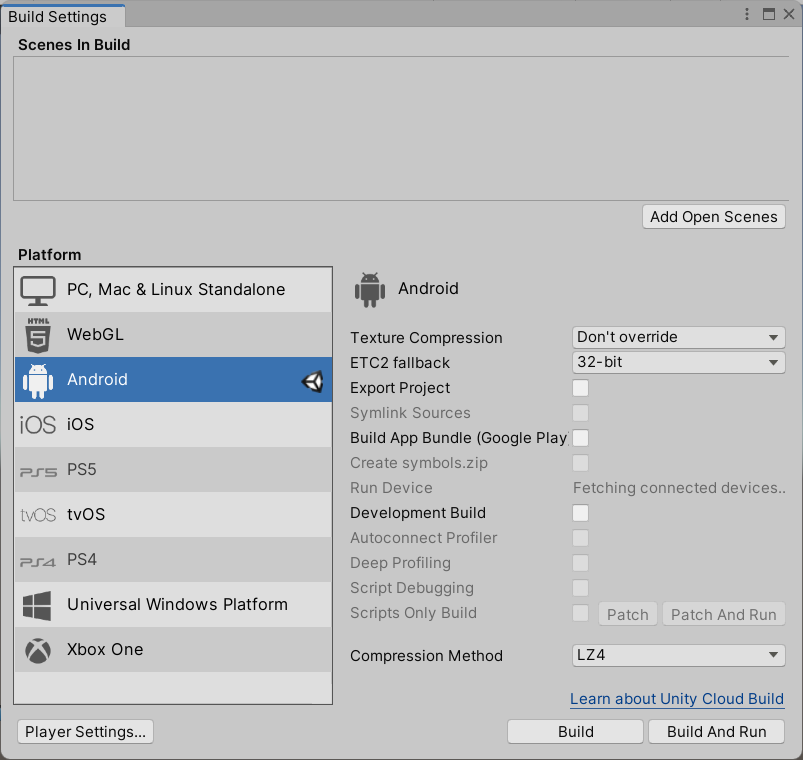Click the Run Device label
Screen dimensions: 803x760
tap(391, 488)
